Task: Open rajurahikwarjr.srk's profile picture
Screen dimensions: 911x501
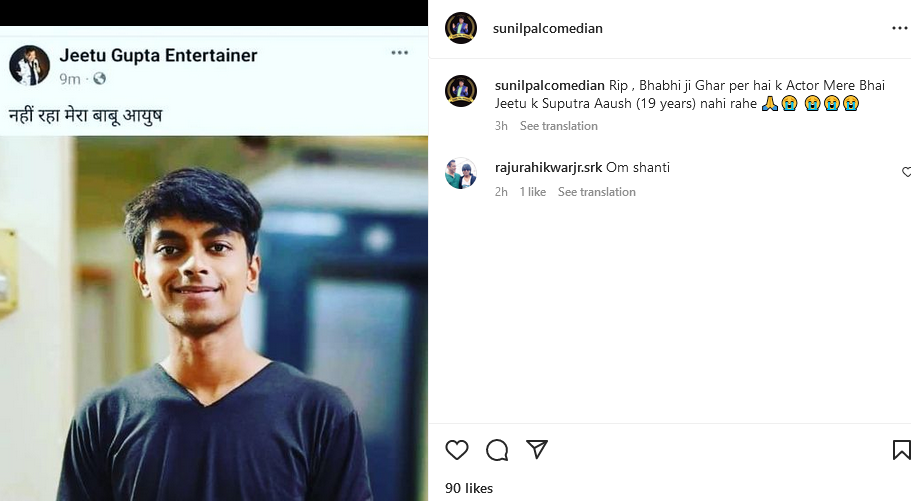Action: click(461, 173)
